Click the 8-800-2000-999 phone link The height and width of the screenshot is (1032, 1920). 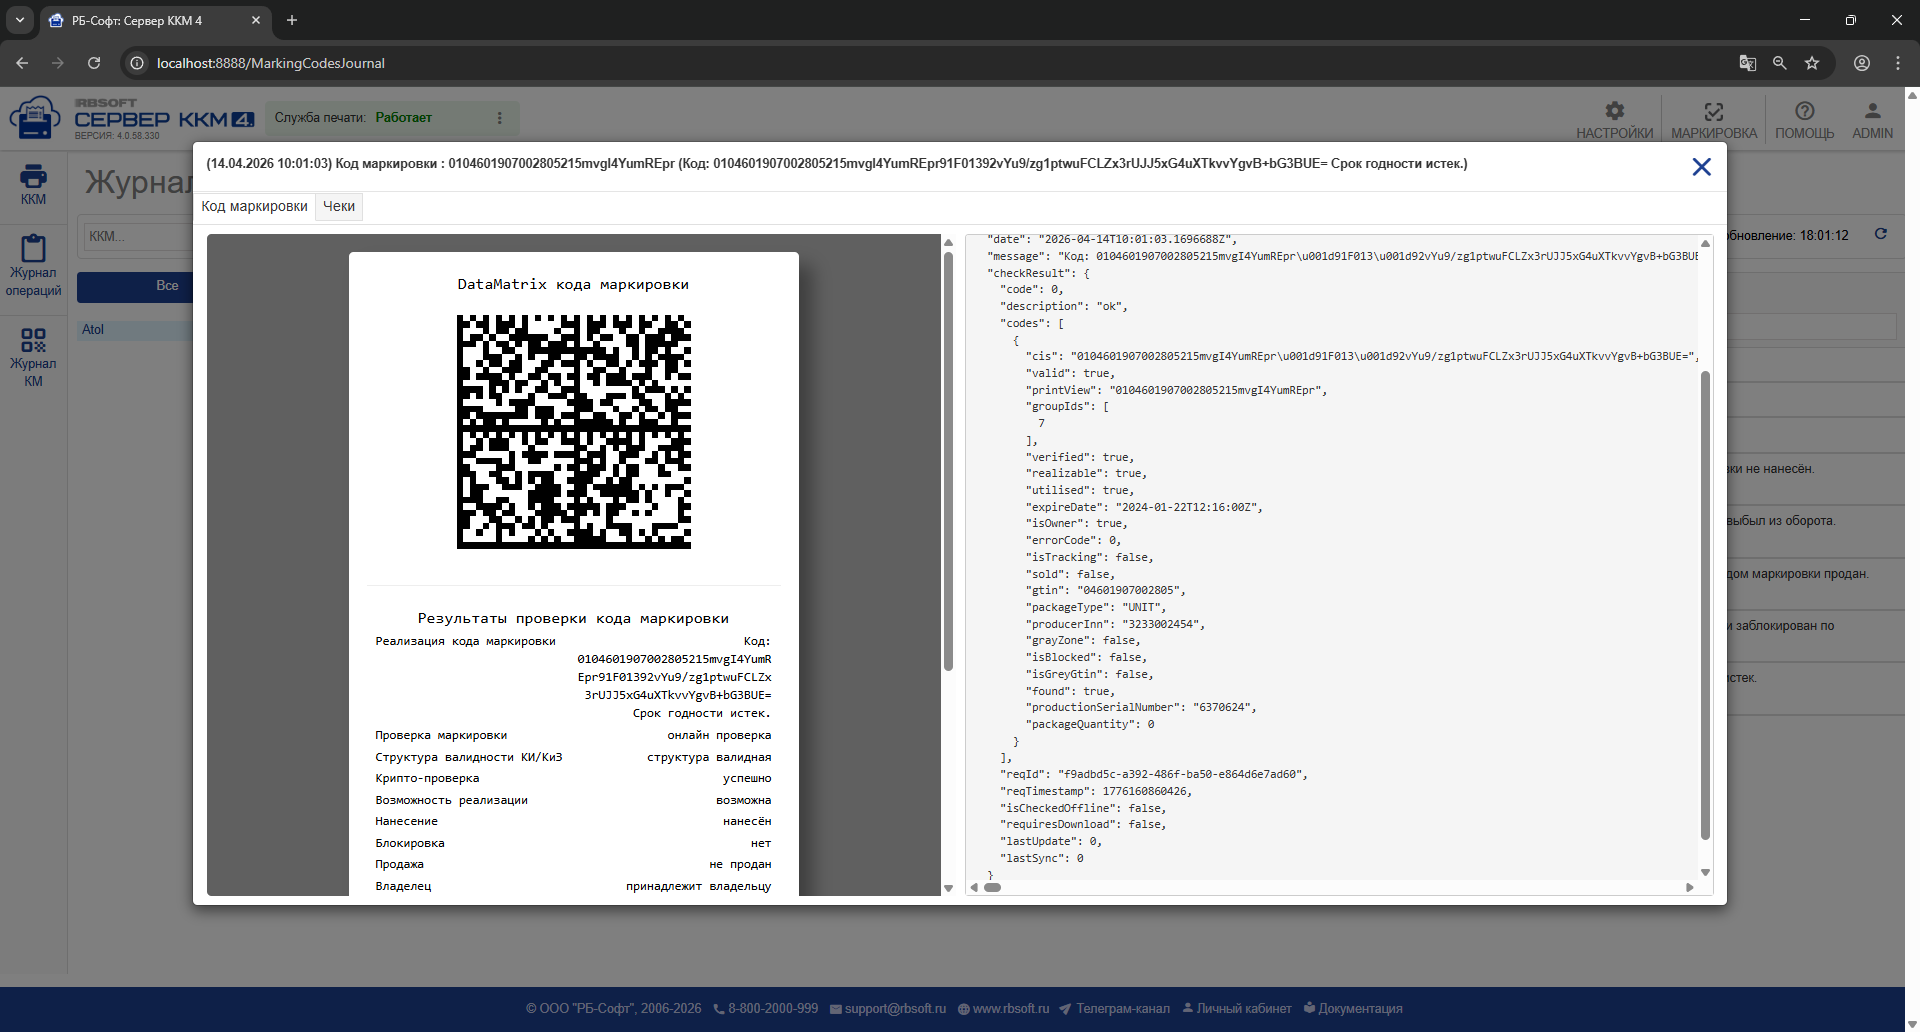click(x=765, y=1008)
